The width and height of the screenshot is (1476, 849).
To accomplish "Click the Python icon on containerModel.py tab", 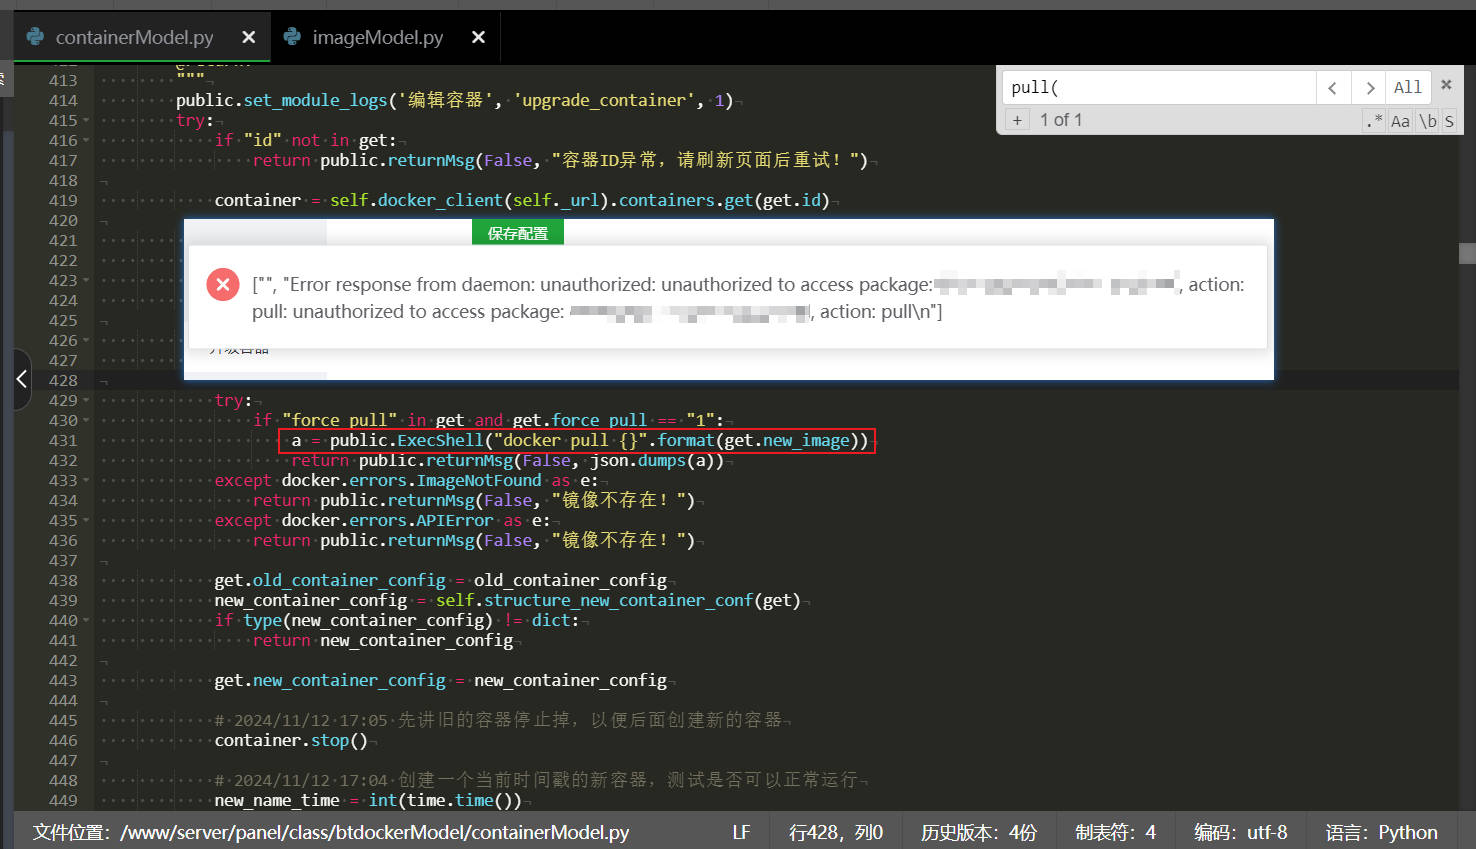I will coord(35,36).
